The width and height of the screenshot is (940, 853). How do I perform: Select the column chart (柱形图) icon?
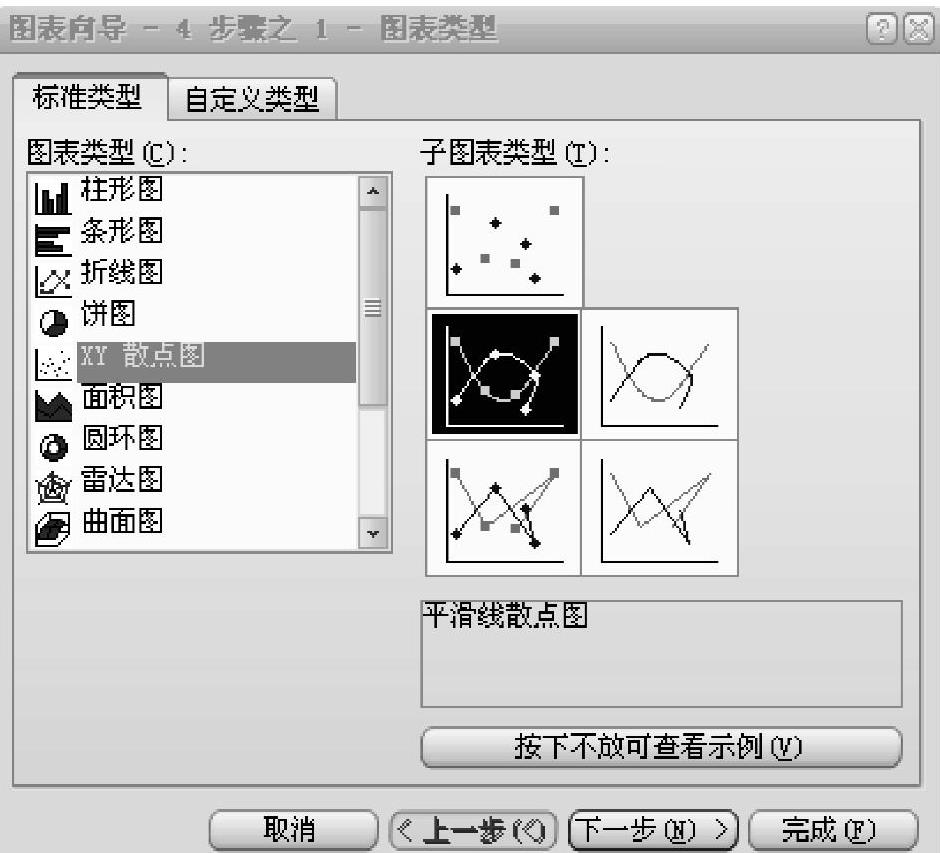[x=53, y=198]
